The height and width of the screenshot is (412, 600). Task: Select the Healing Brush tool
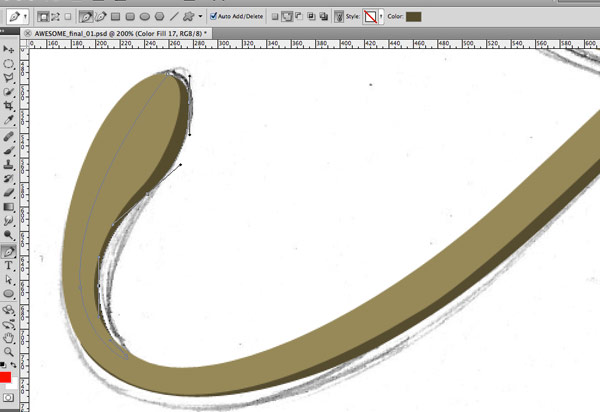tap(8, 137)
